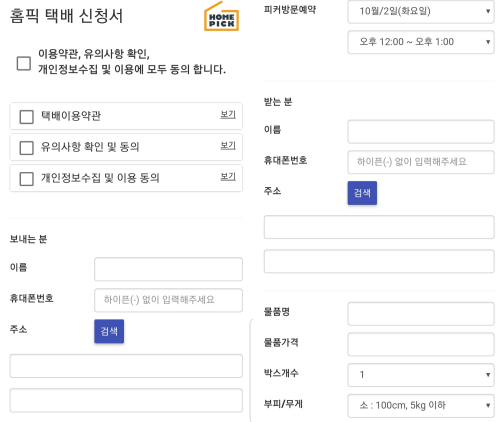The height and width of the screenshot is (422, 500).
Task: Check the 택배이용약관 checkbox
Action: pos(27,117)
